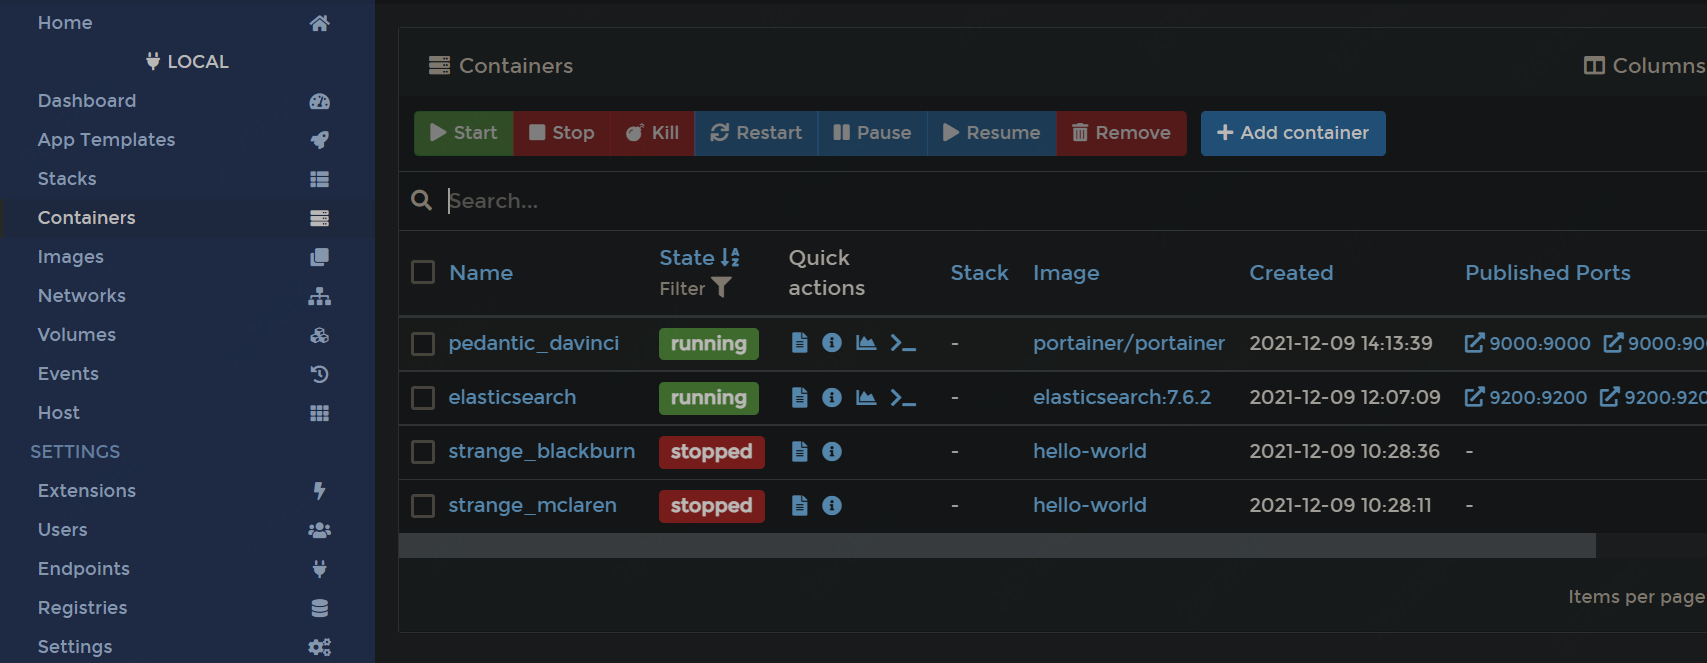Open first 9200:9200 published port link

pos(1526,397)
